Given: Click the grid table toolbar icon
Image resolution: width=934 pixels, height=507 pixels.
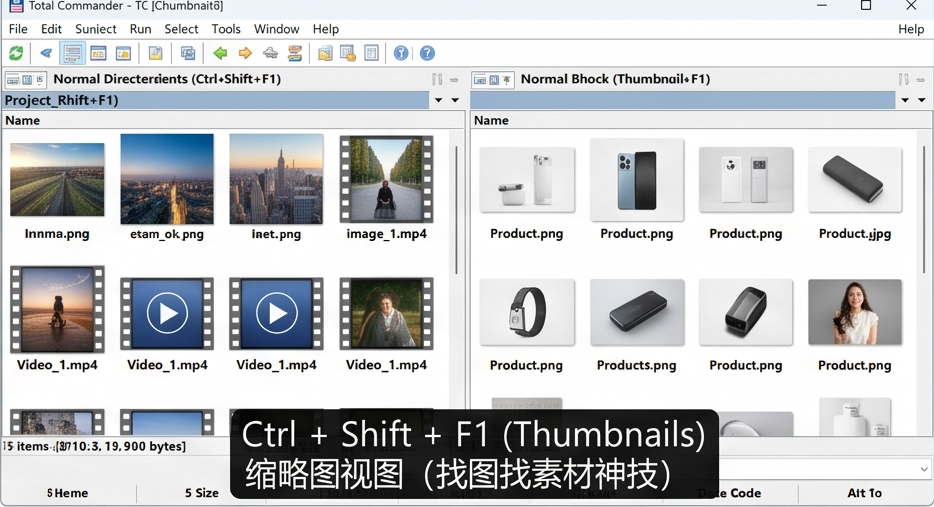Looking at the screenshot, I should (371, 53).
